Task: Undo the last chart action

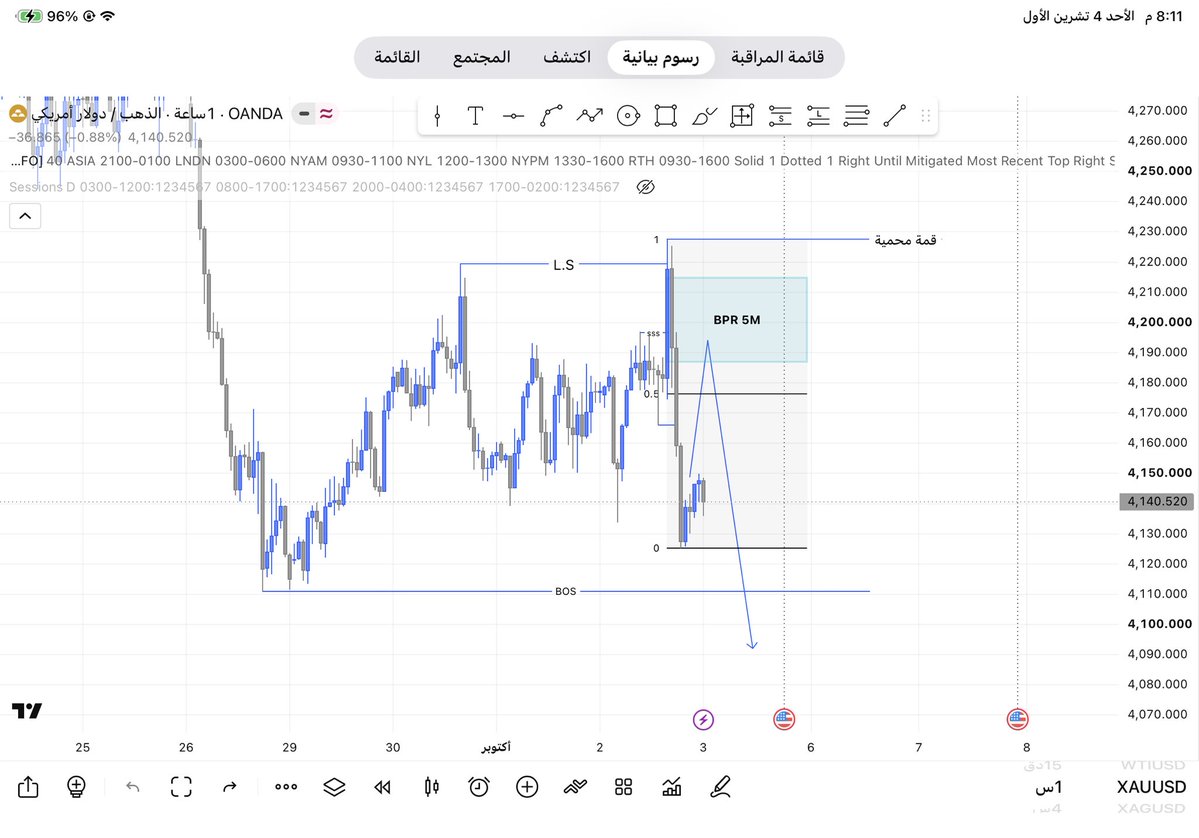Action: pos(132,787)
